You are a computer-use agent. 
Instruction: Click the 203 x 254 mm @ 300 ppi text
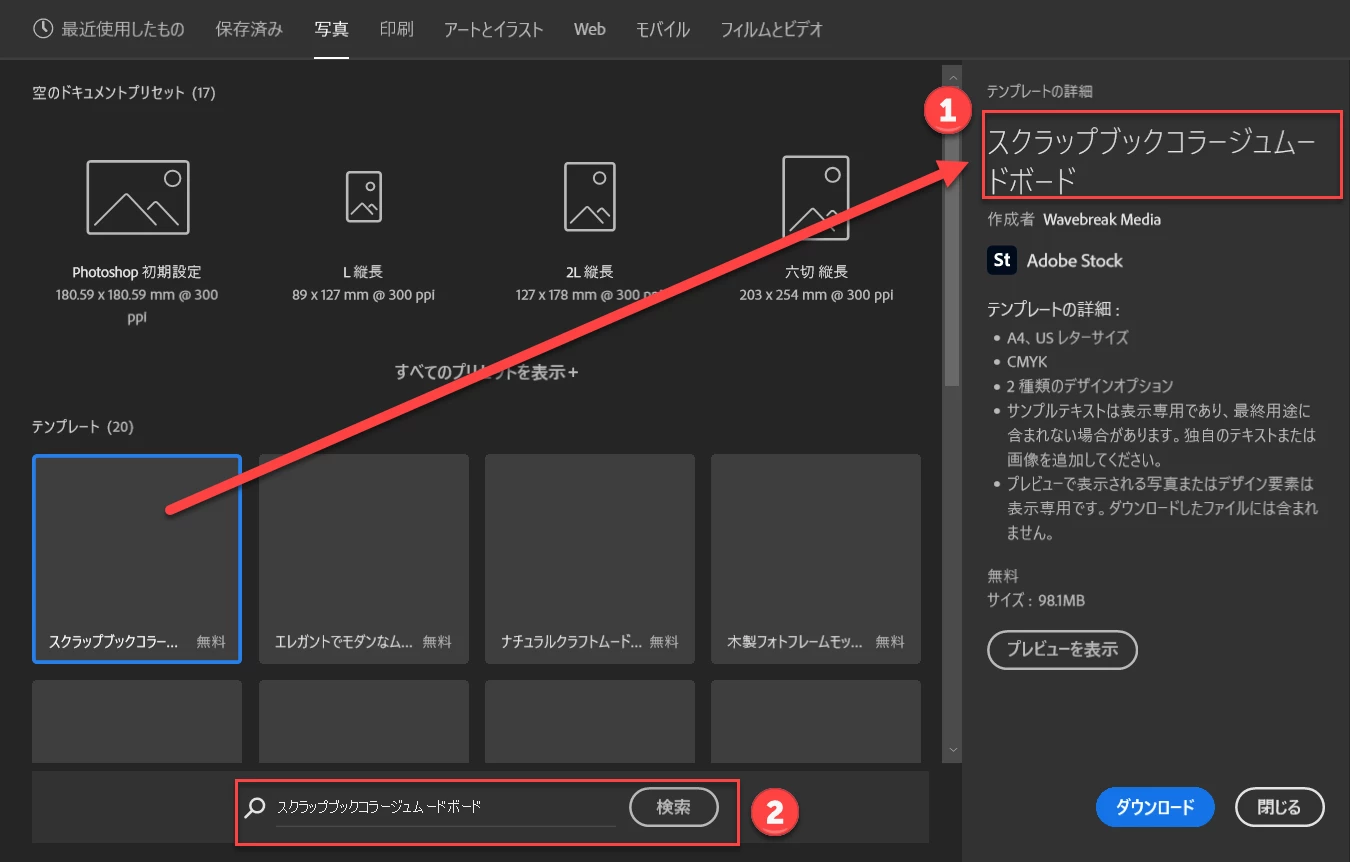(815, 295)
